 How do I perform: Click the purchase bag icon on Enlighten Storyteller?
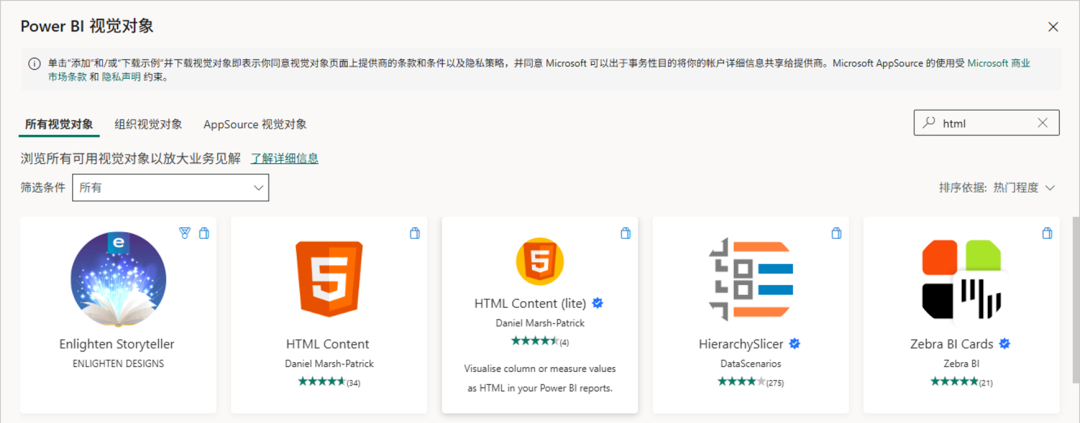203,233
